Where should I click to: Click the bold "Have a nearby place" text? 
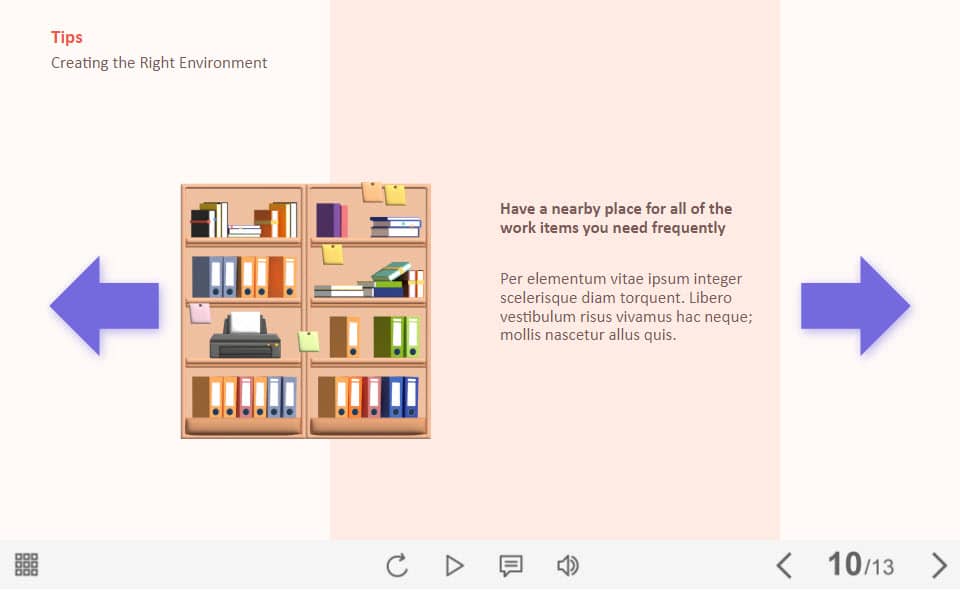615,218
